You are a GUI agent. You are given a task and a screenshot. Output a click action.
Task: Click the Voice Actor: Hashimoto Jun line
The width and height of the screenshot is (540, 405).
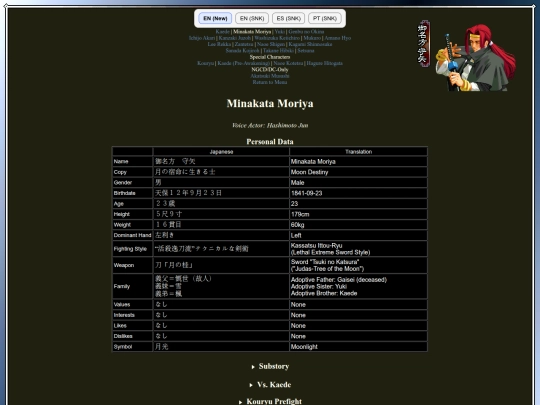[270, 125]
